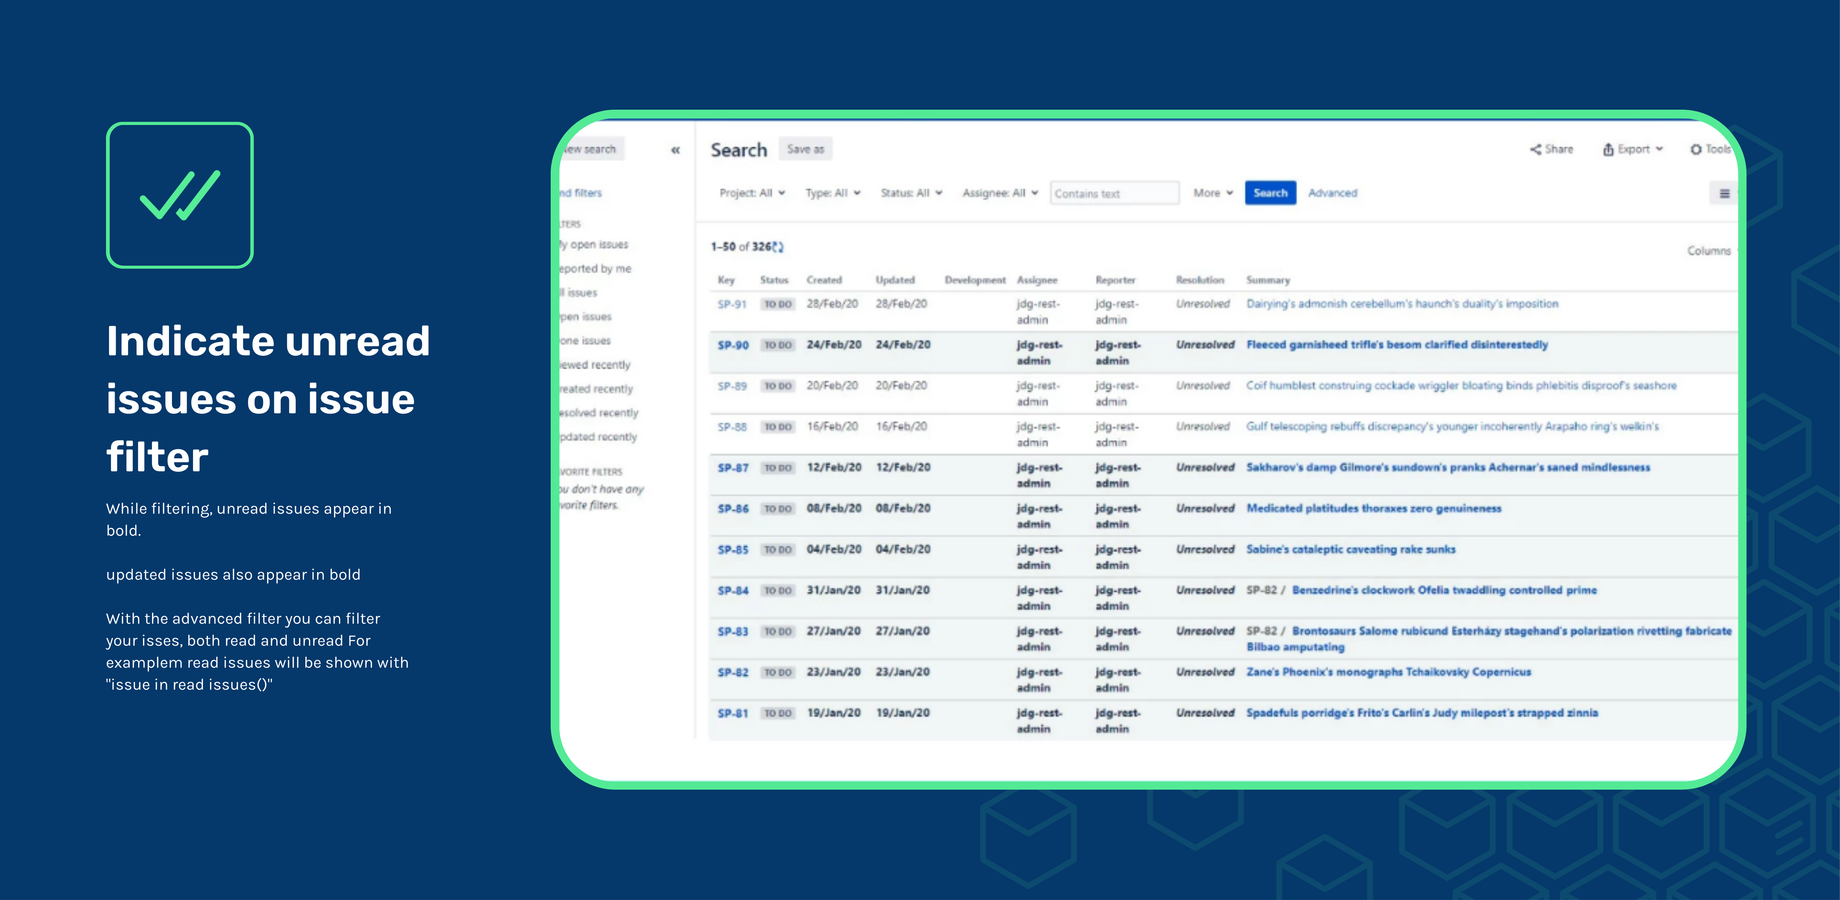Click the Save as button

tap(805, 149)
